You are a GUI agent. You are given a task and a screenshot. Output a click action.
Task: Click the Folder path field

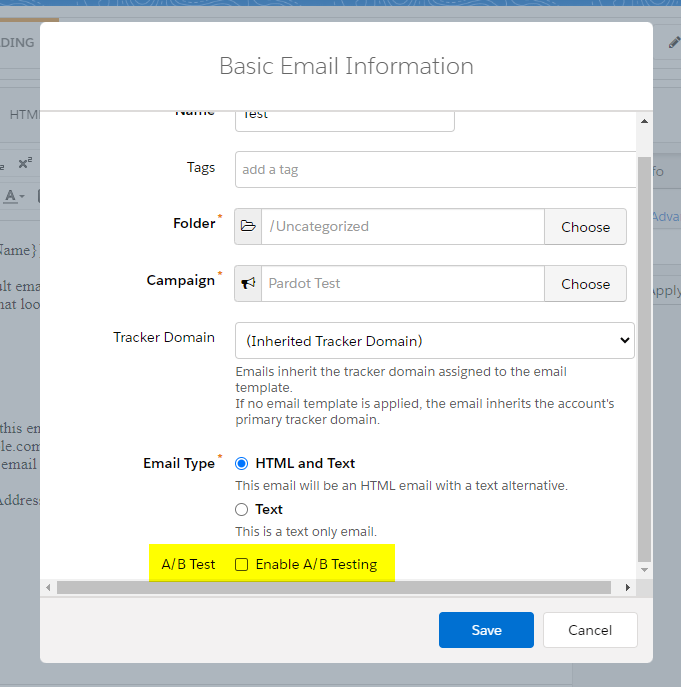pos(403,227)
